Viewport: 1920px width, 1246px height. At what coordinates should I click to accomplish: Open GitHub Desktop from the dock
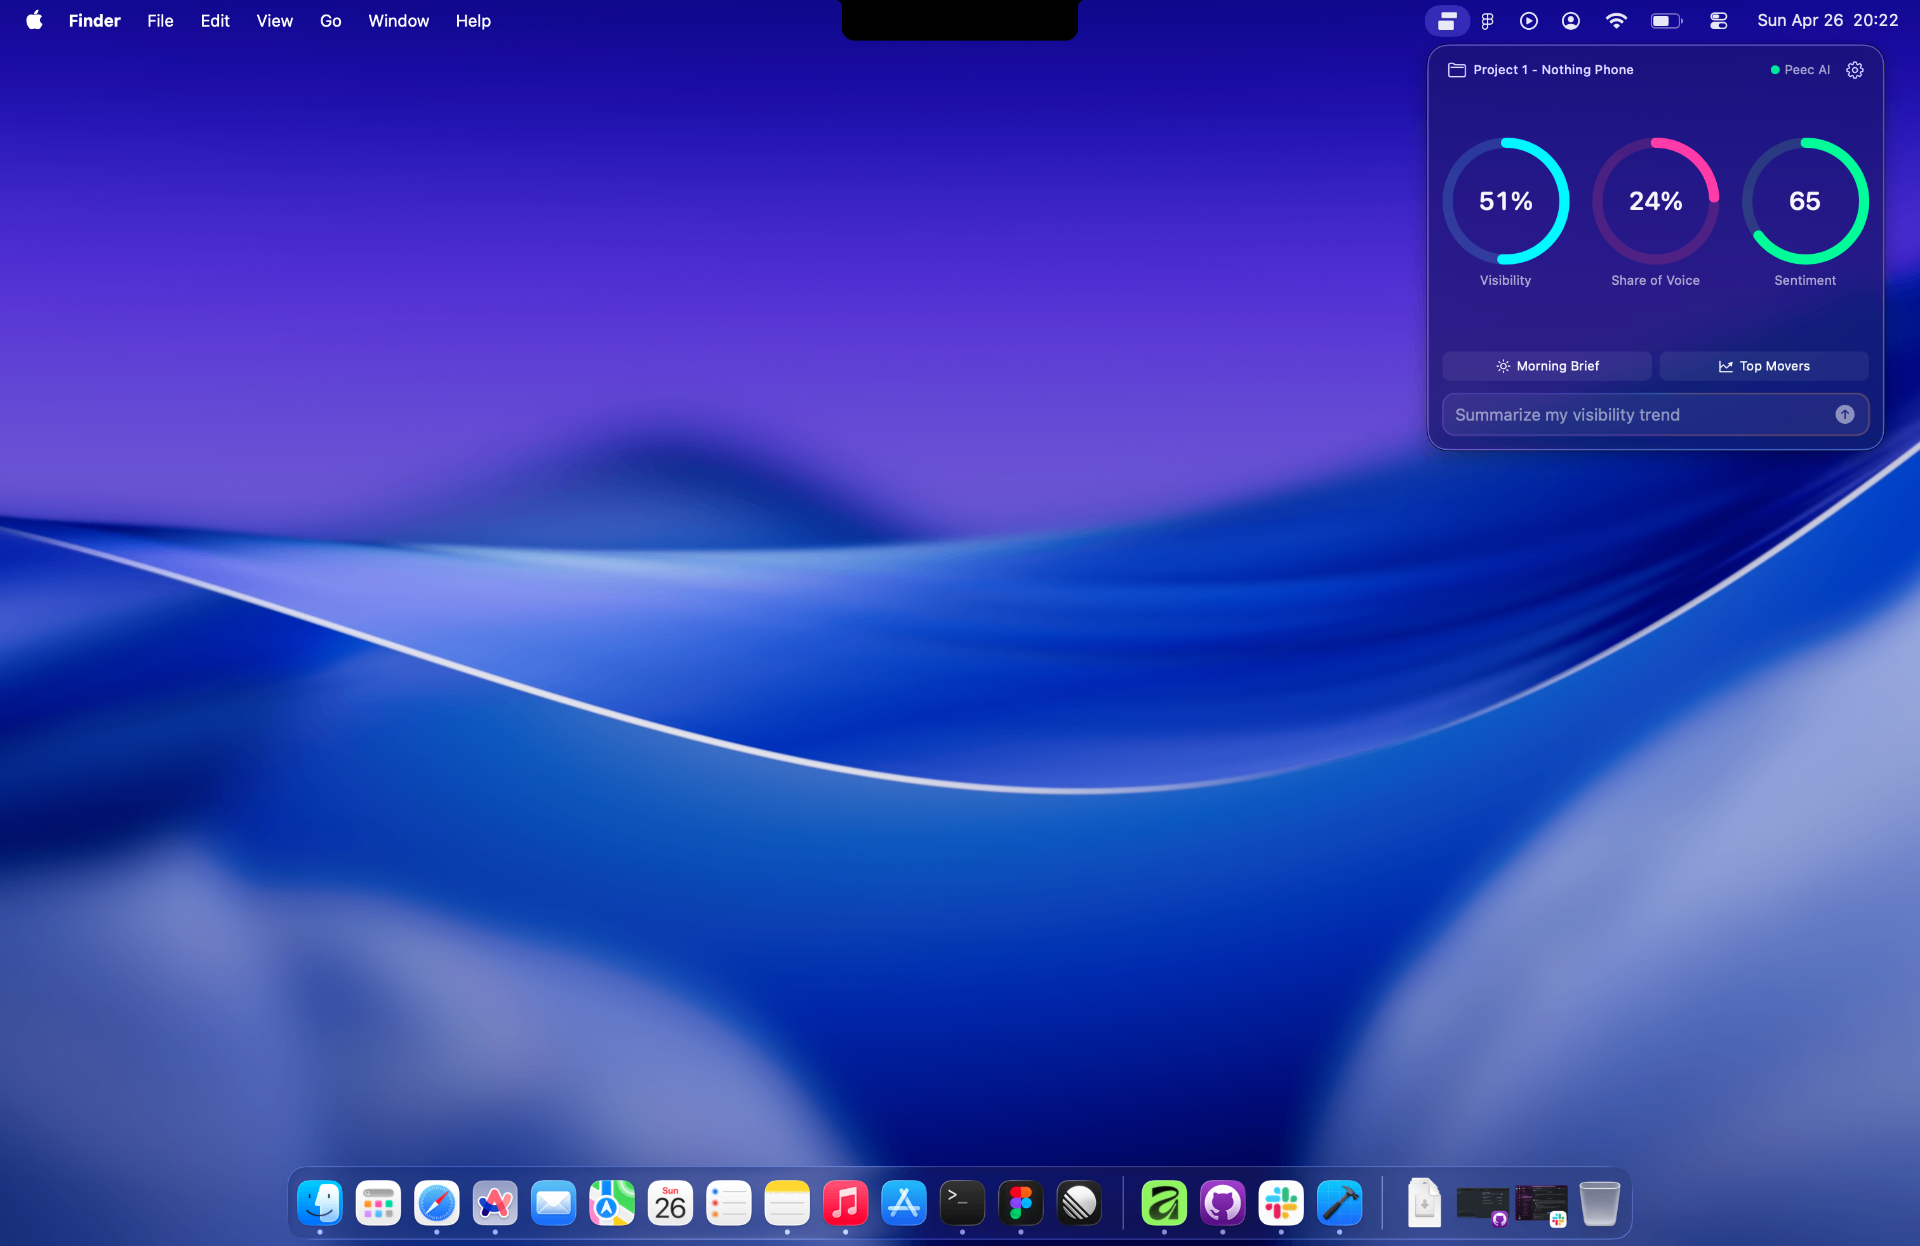click(x=1222, y=1203)
